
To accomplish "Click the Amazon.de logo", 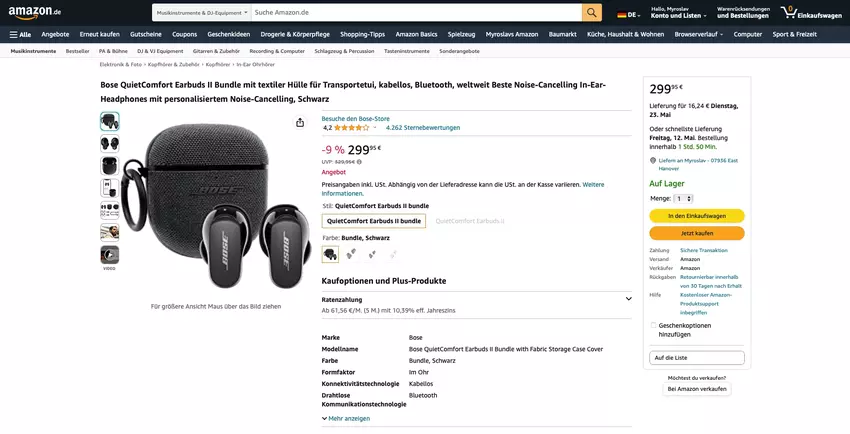I will pyautogui.click(x=34, y=12).
